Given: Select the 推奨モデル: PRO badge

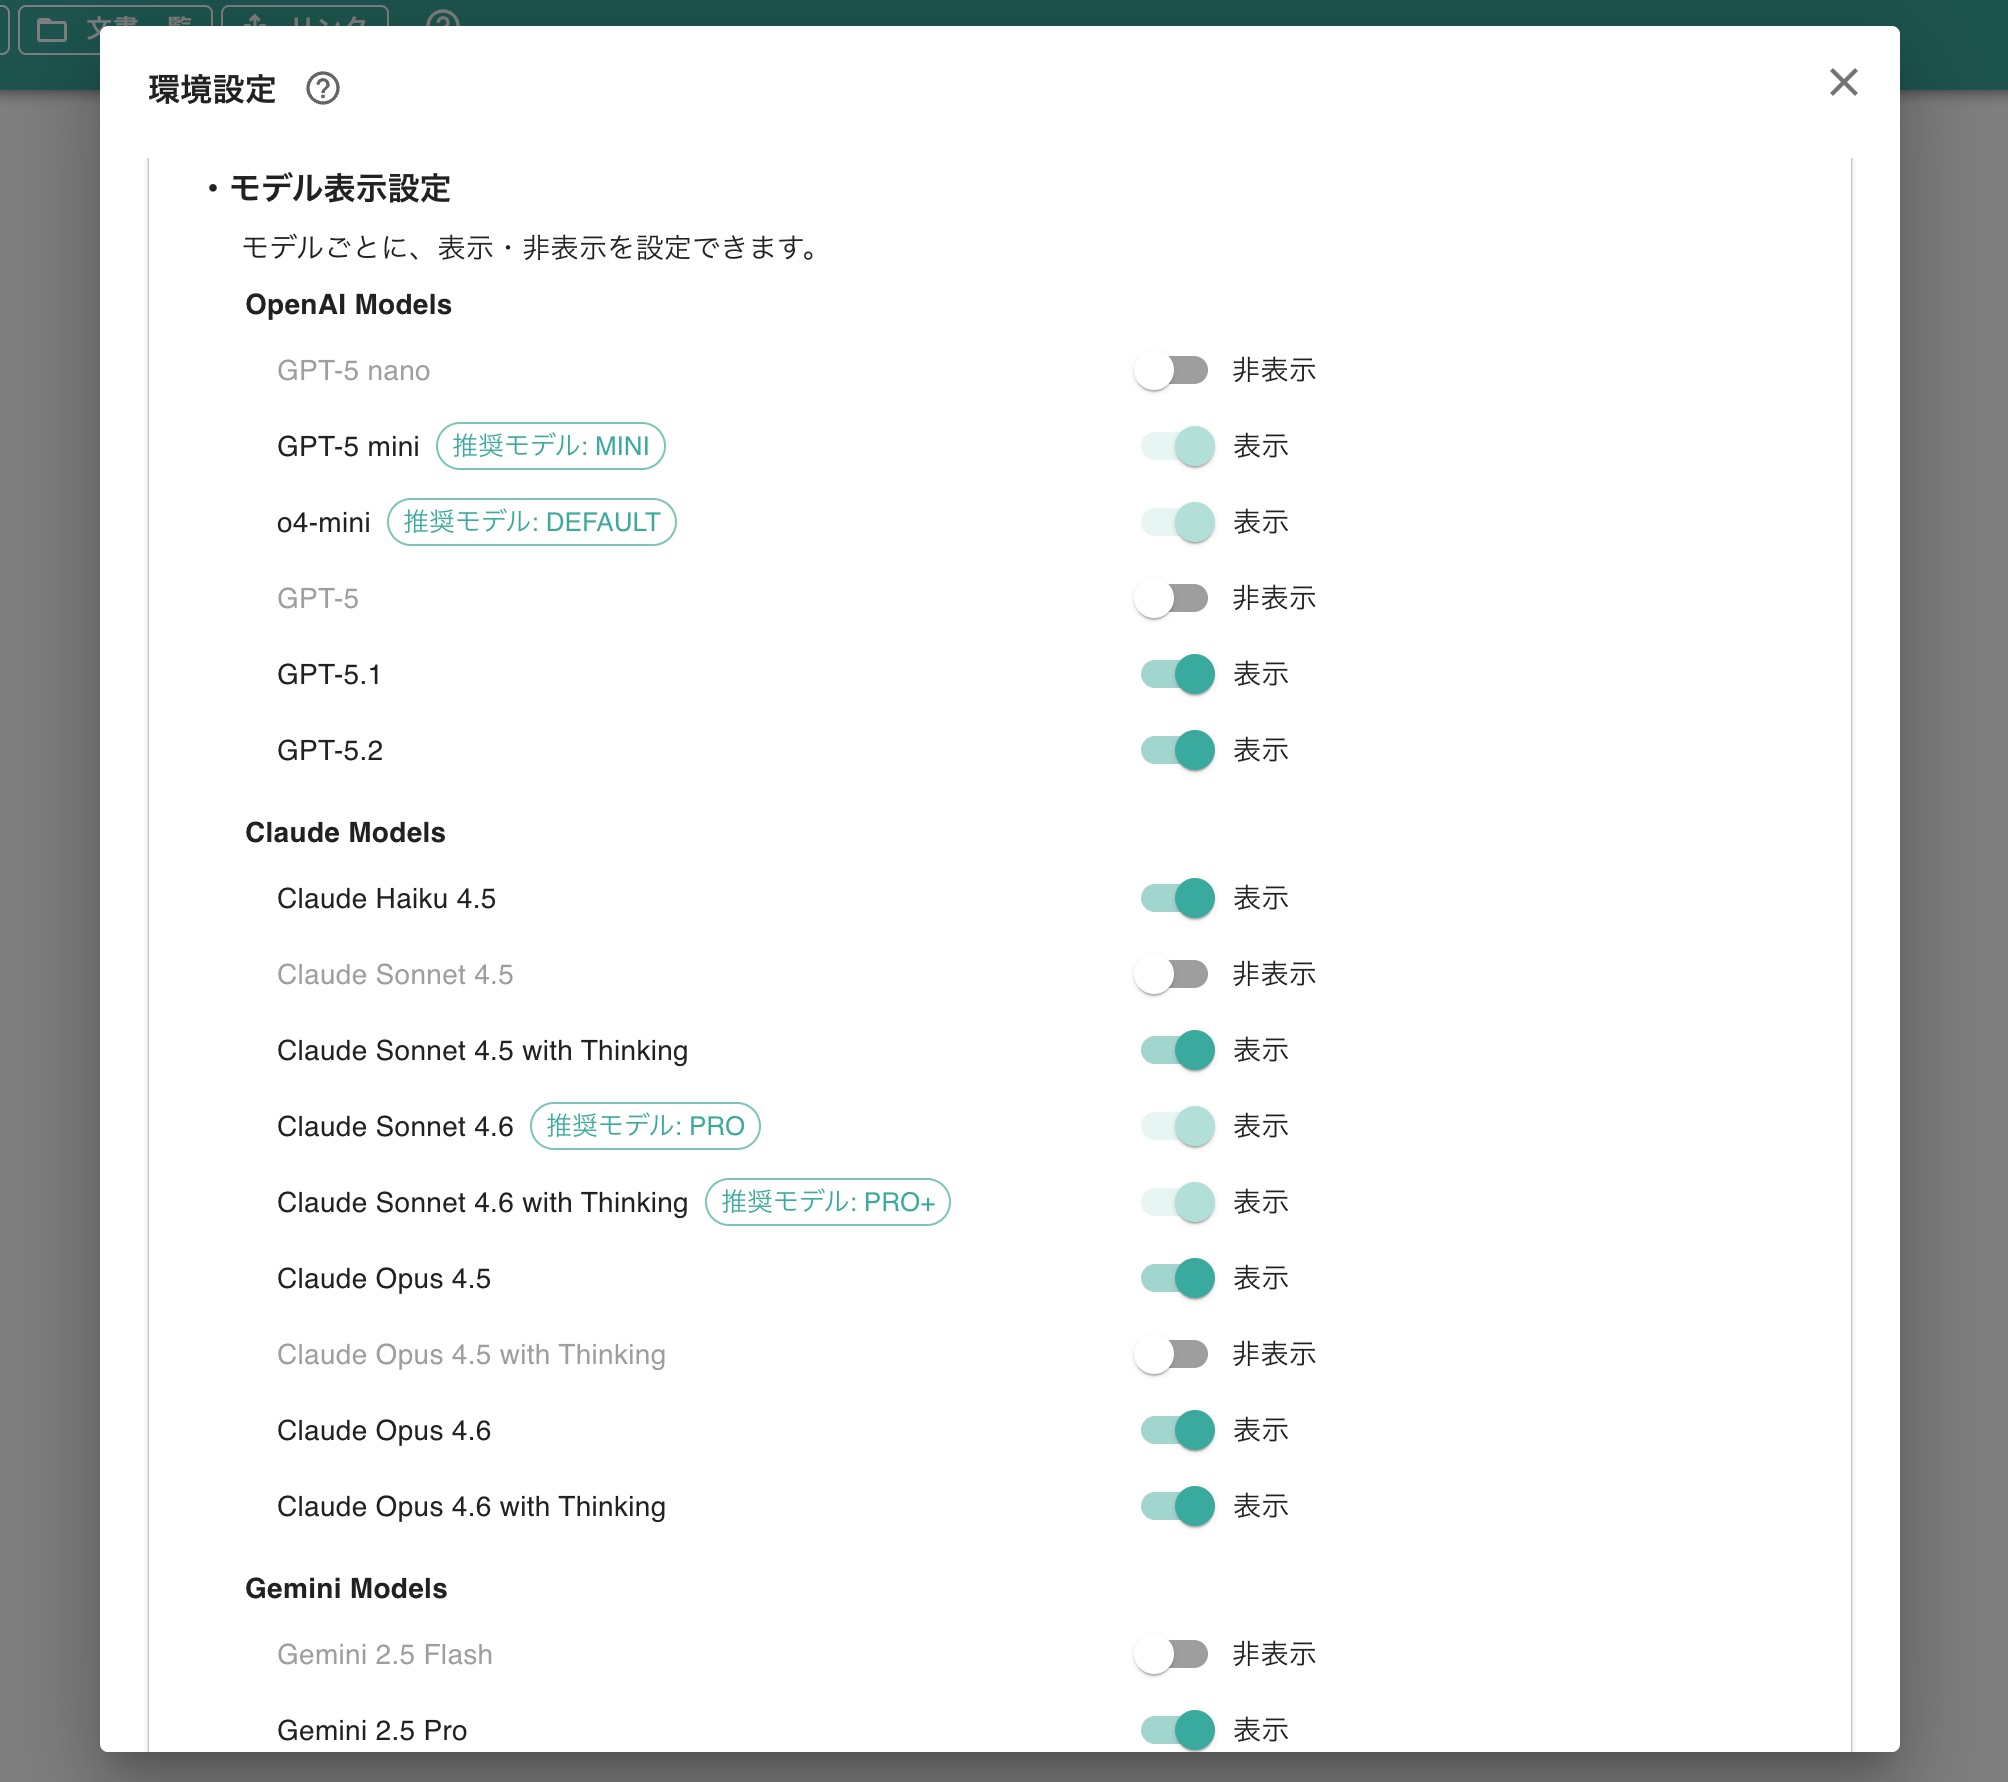Looking at the screenshot, I should point(645,1126).
